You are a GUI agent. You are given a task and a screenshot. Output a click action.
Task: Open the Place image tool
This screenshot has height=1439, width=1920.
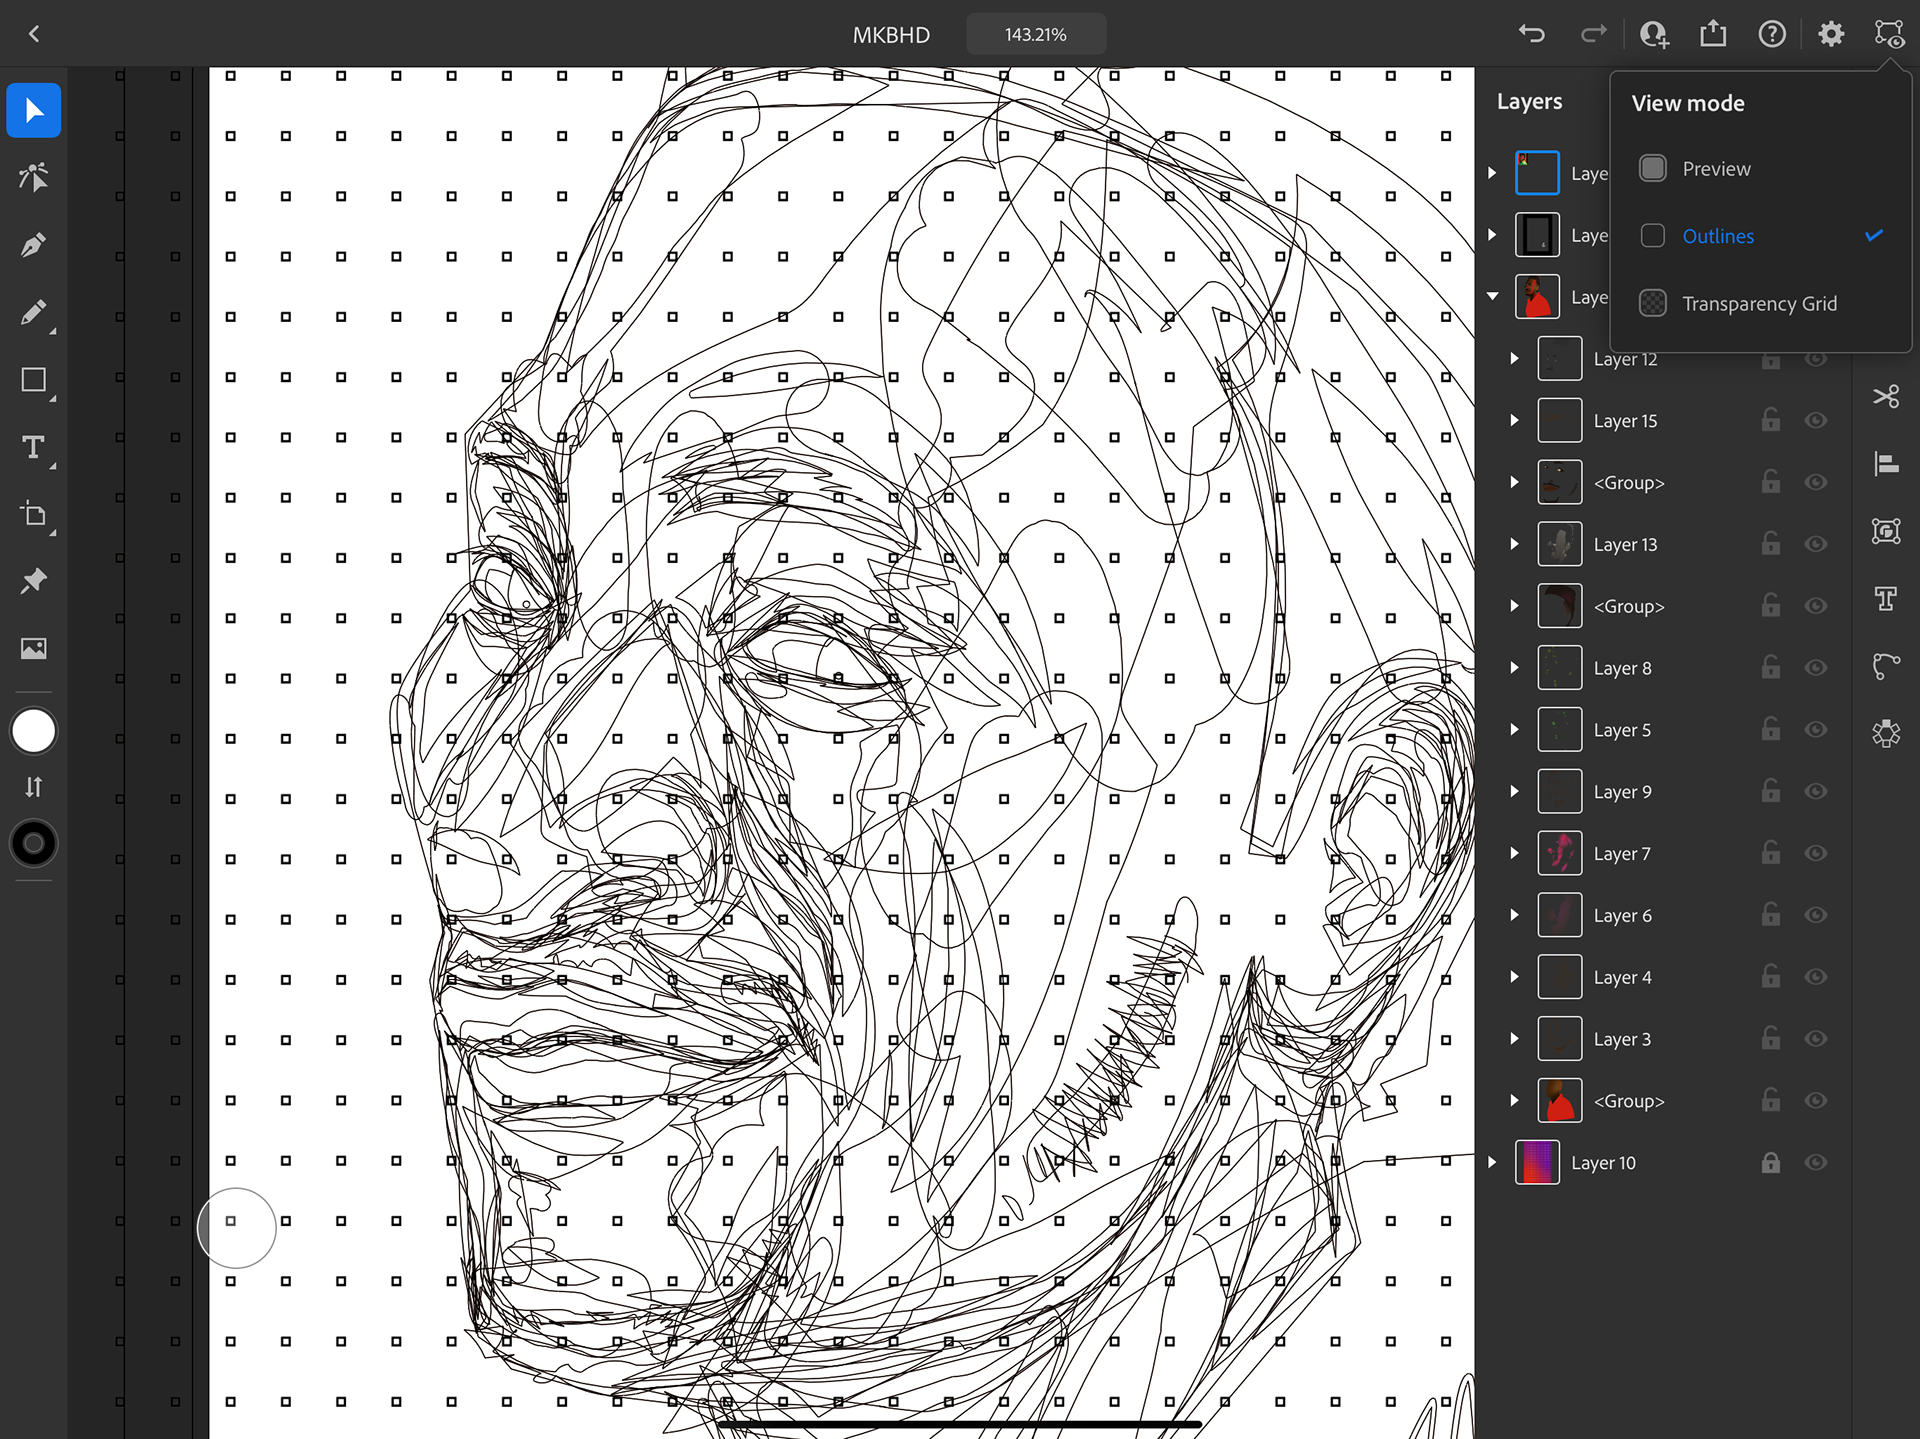coord(33,649)
